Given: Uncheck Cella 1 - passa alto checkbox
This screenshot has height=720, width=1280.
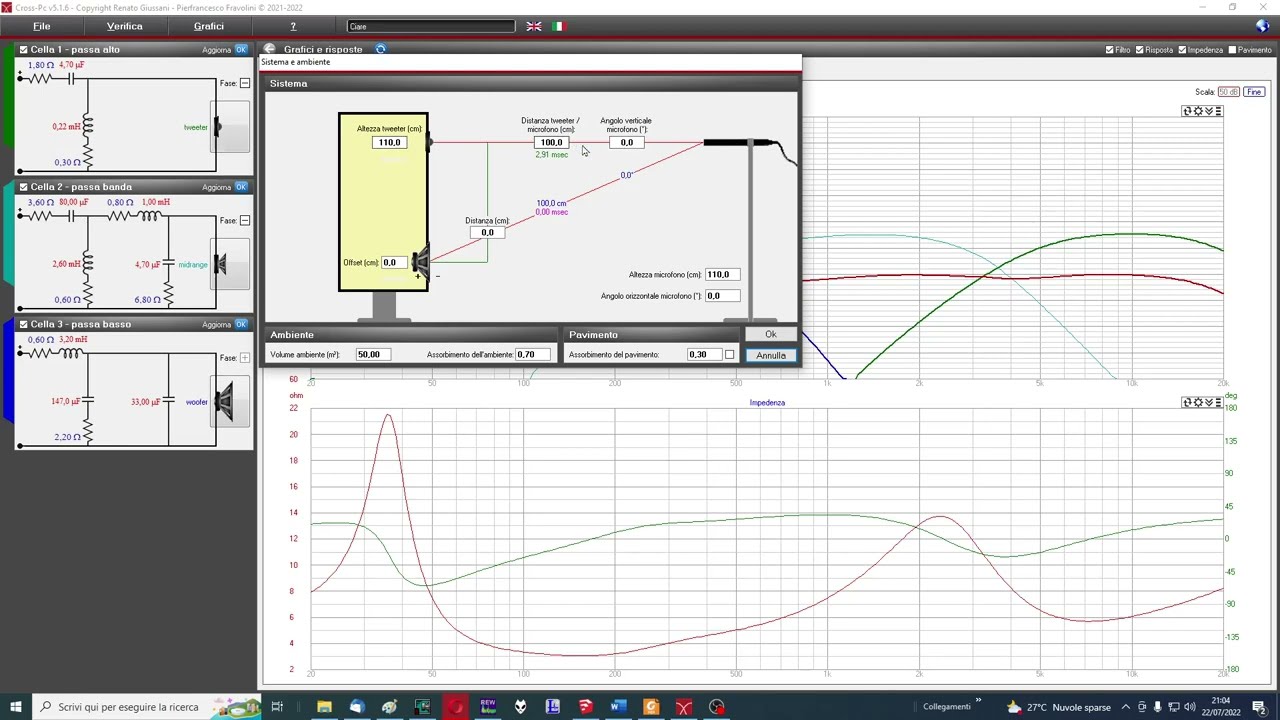Looking at the screenshot, I should [24, 49].
